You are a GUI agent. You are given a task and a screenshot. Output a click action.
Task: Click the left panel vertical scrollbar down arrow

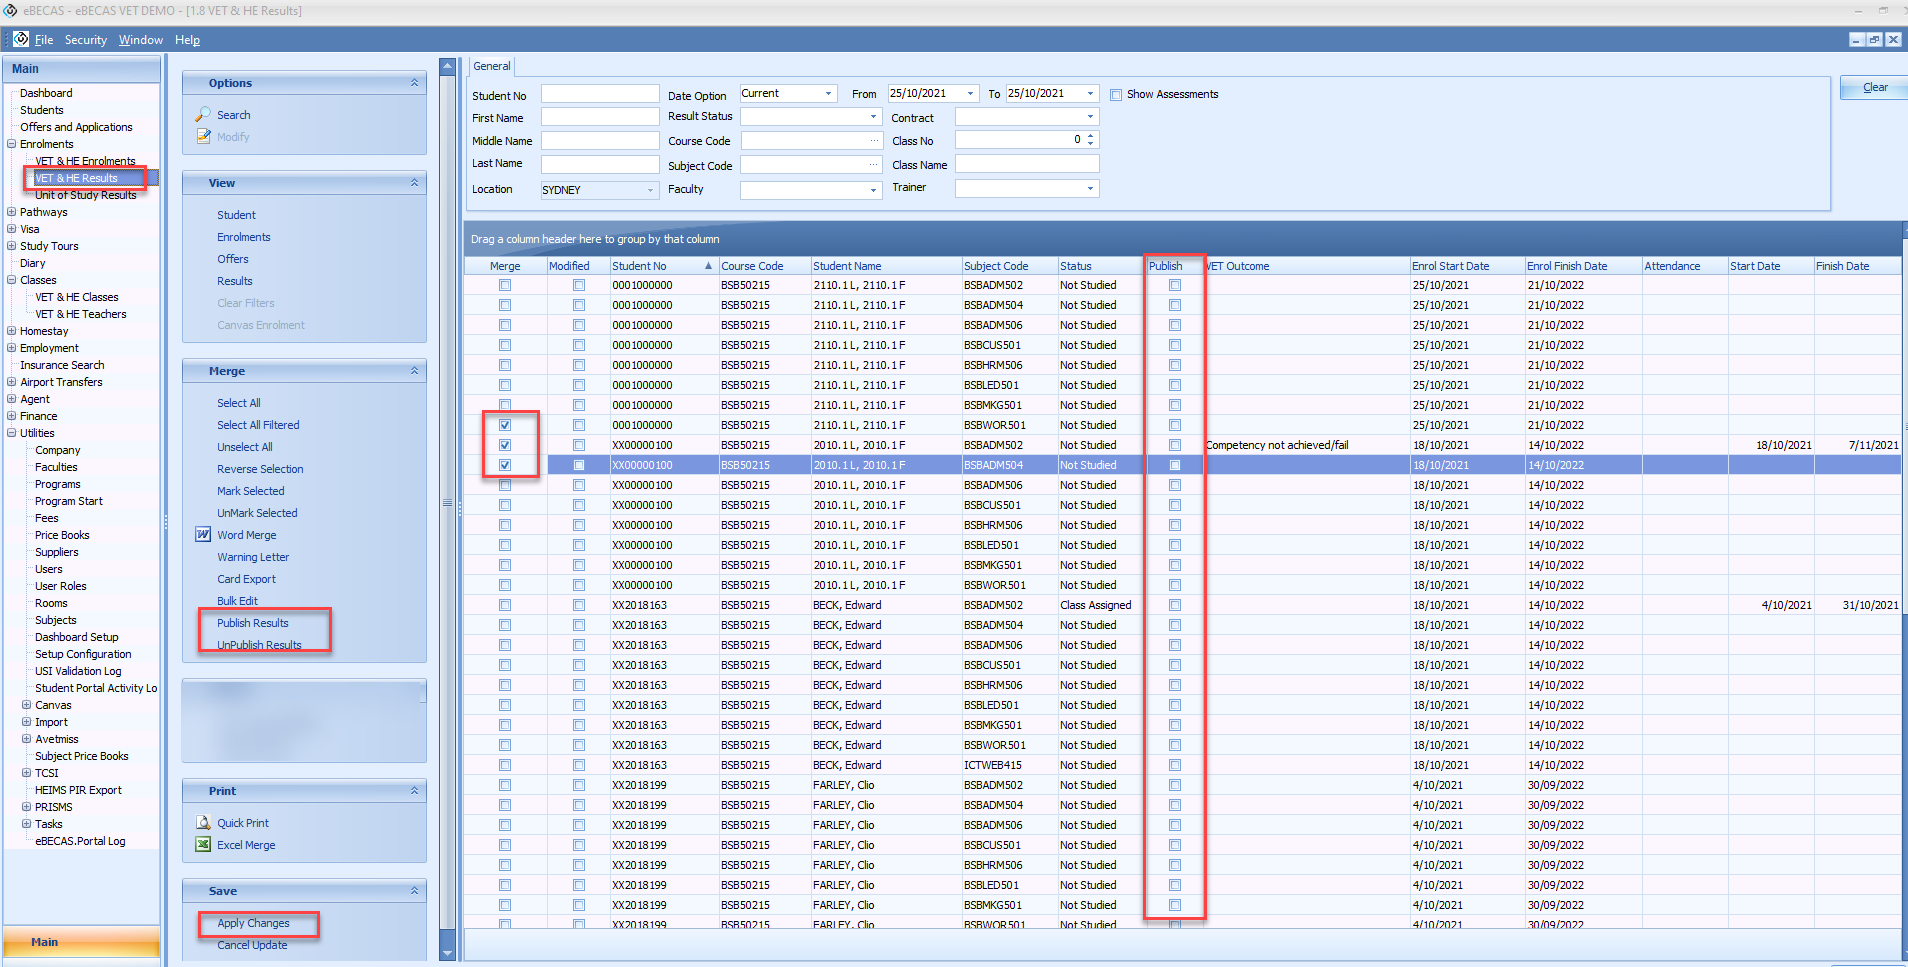[447, 952]
